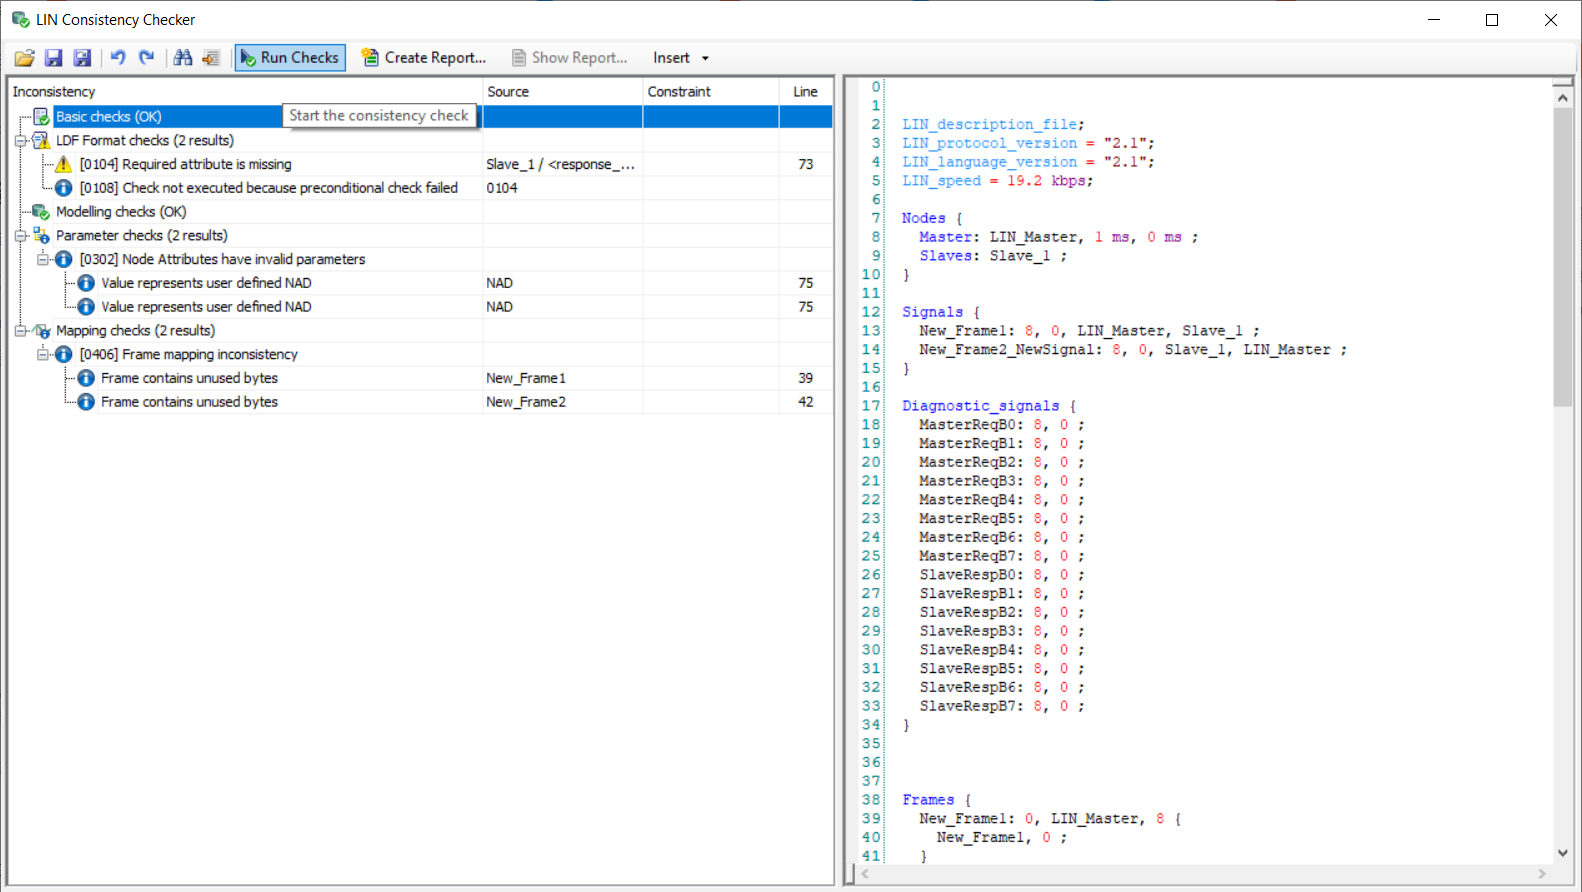Click the greyed-out Show Report button
Viewport: 1582px width, 892px height.
coord(570,58)
